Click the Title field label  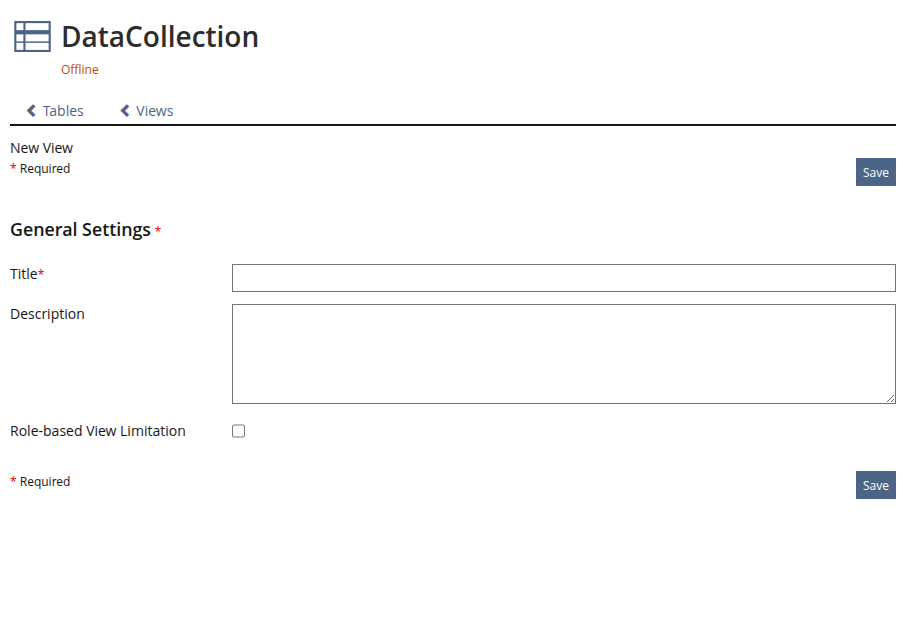click(24, 274)
